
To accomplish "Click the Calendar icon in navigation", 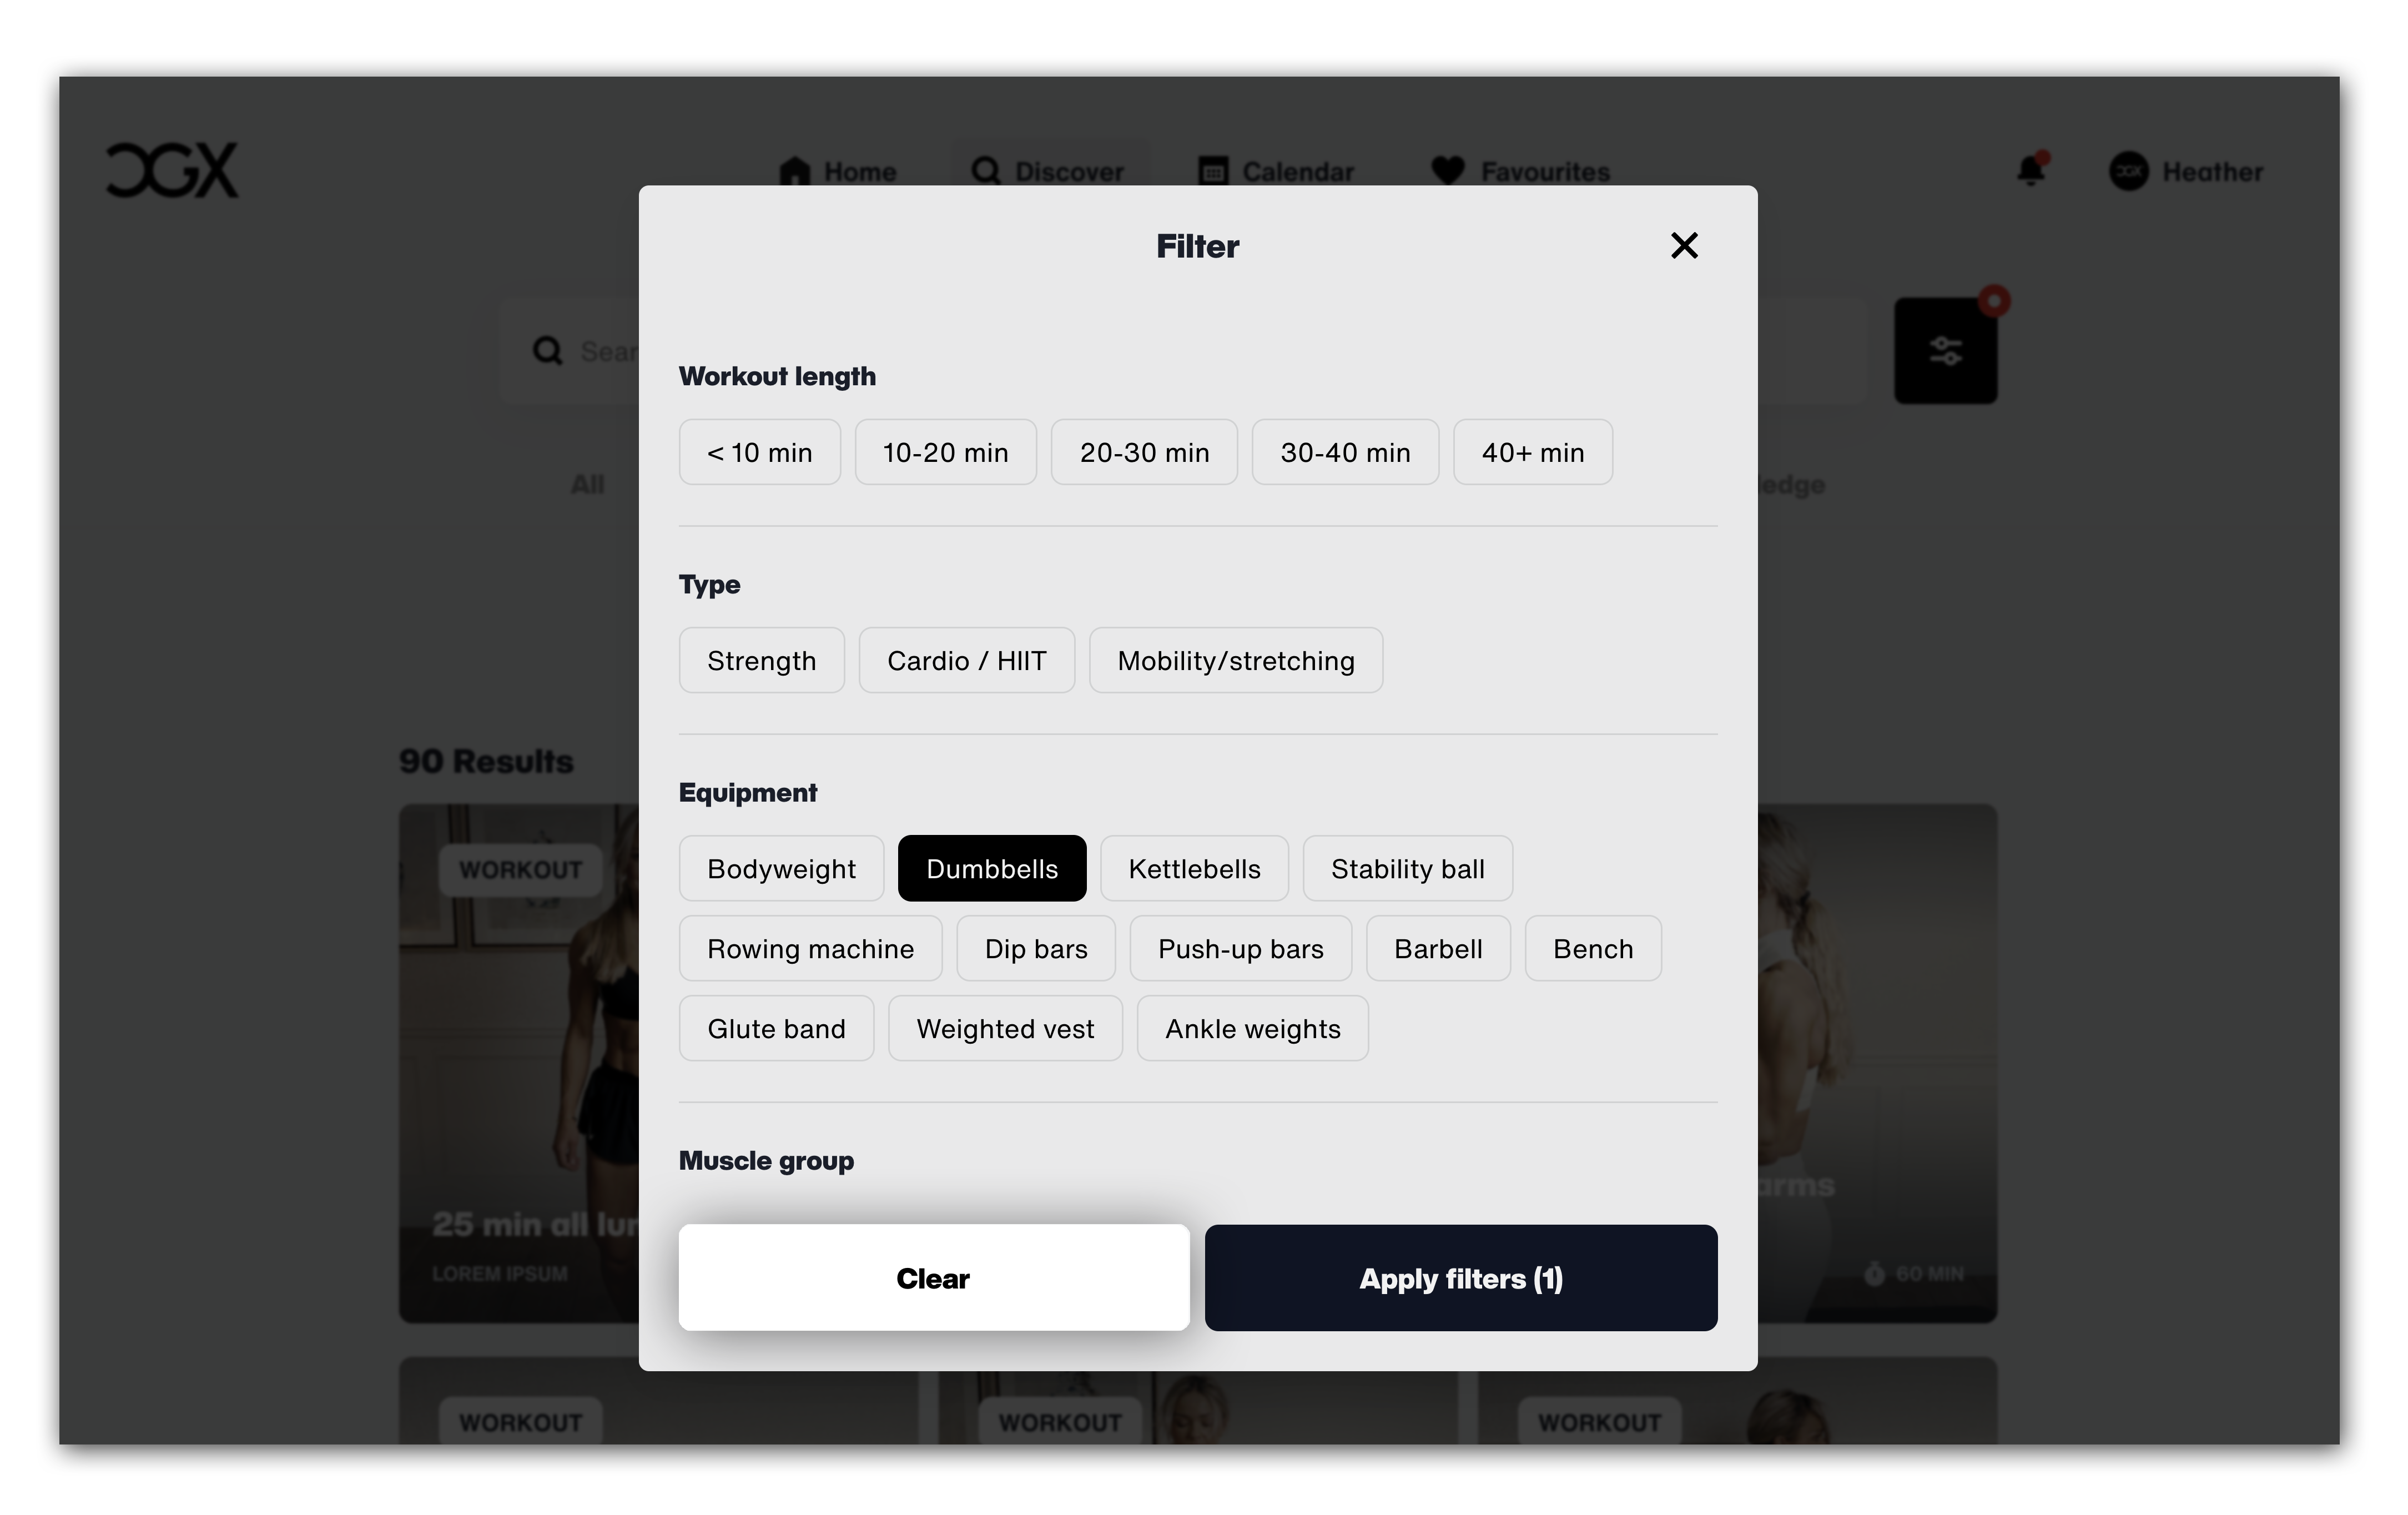I will (x=1213, y=171).
